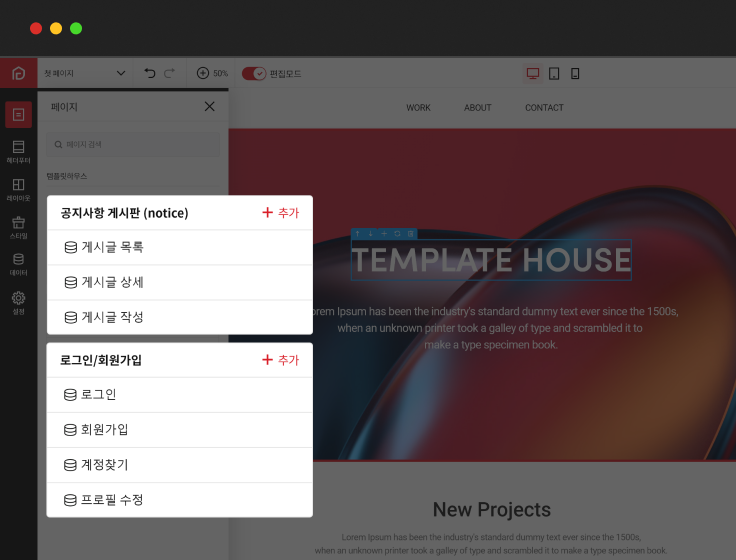Click database icon beside 로그인

pyautogui.click(x=70, y=395)
